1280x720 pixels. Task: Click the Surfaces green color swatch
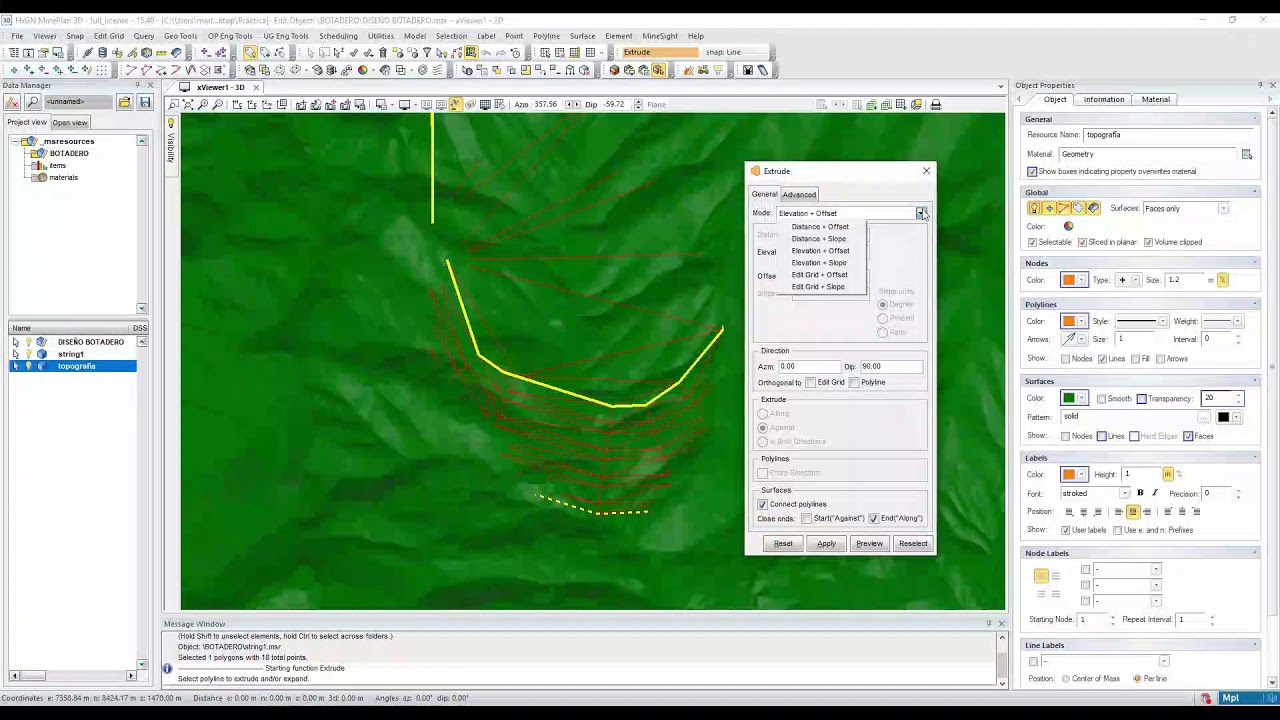pos(1069,398)
